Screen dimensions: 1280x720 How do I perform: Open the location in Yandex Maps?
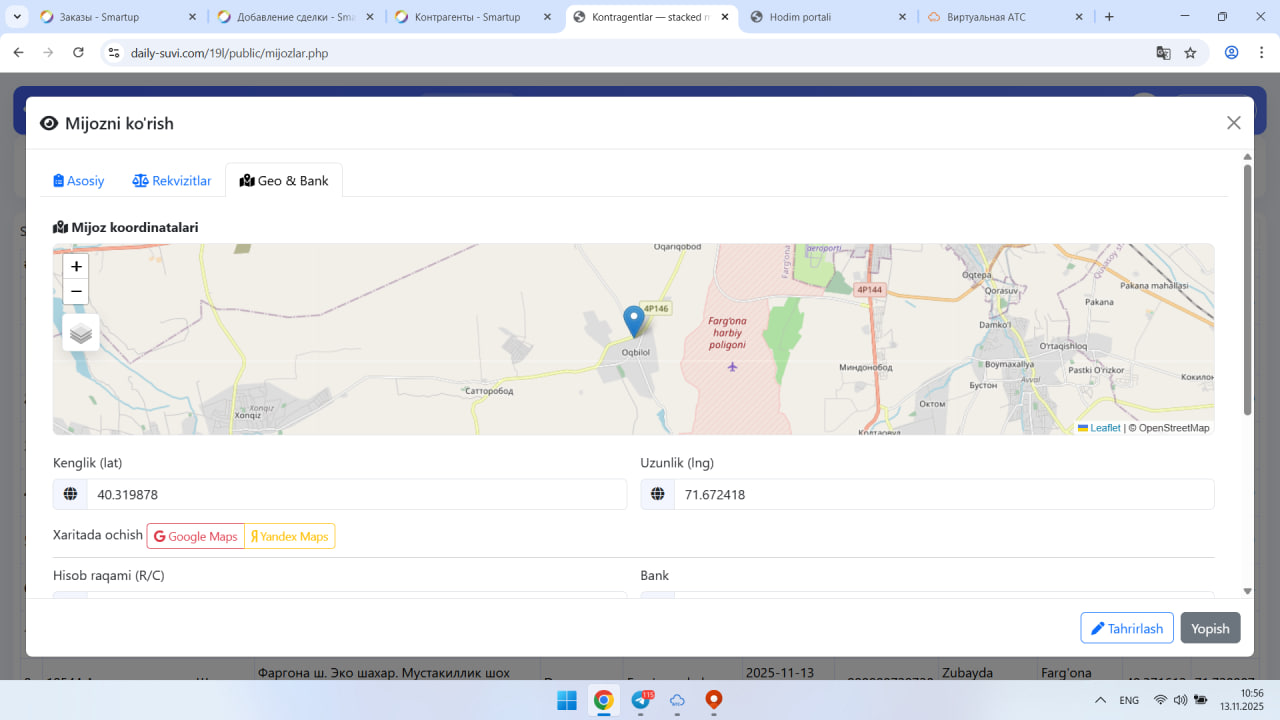point(290,536)
